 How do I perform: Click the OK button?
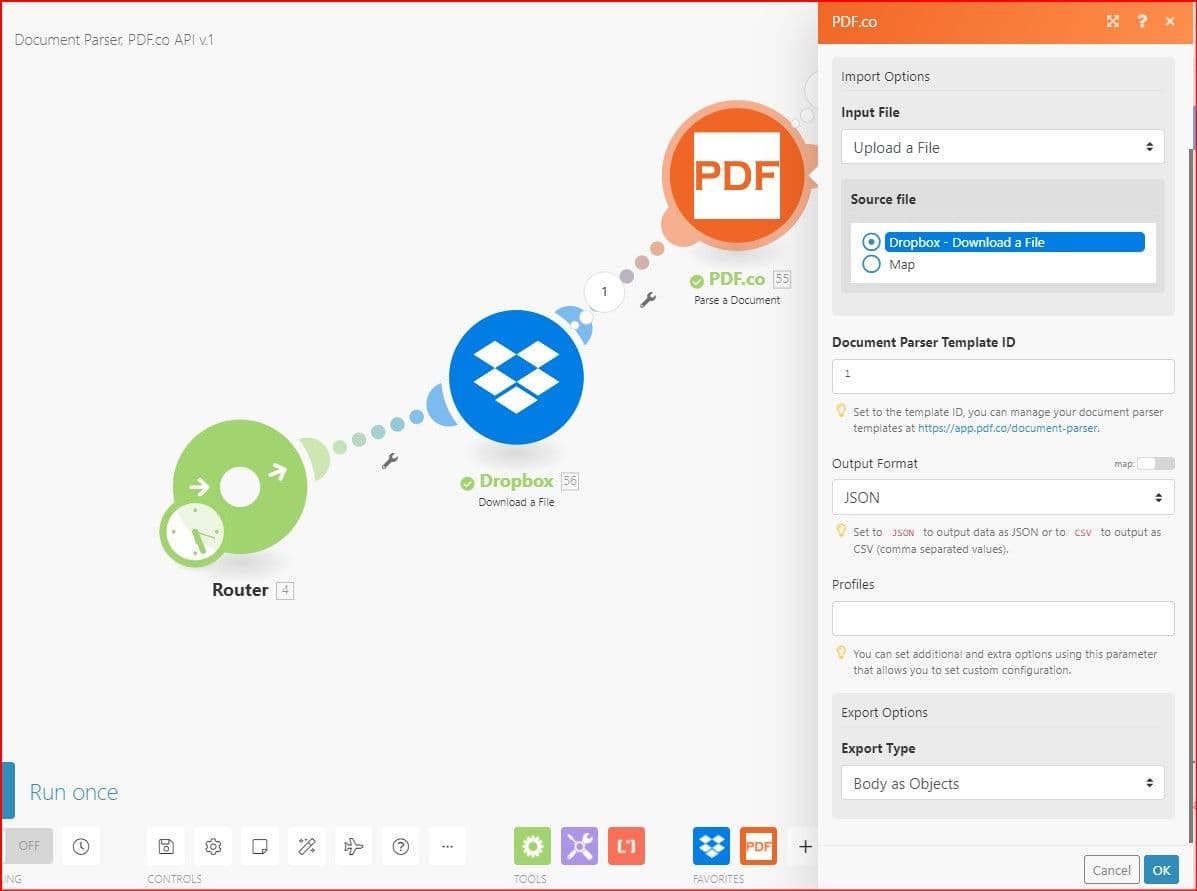pyautogui.click(x=1160, y=870)
